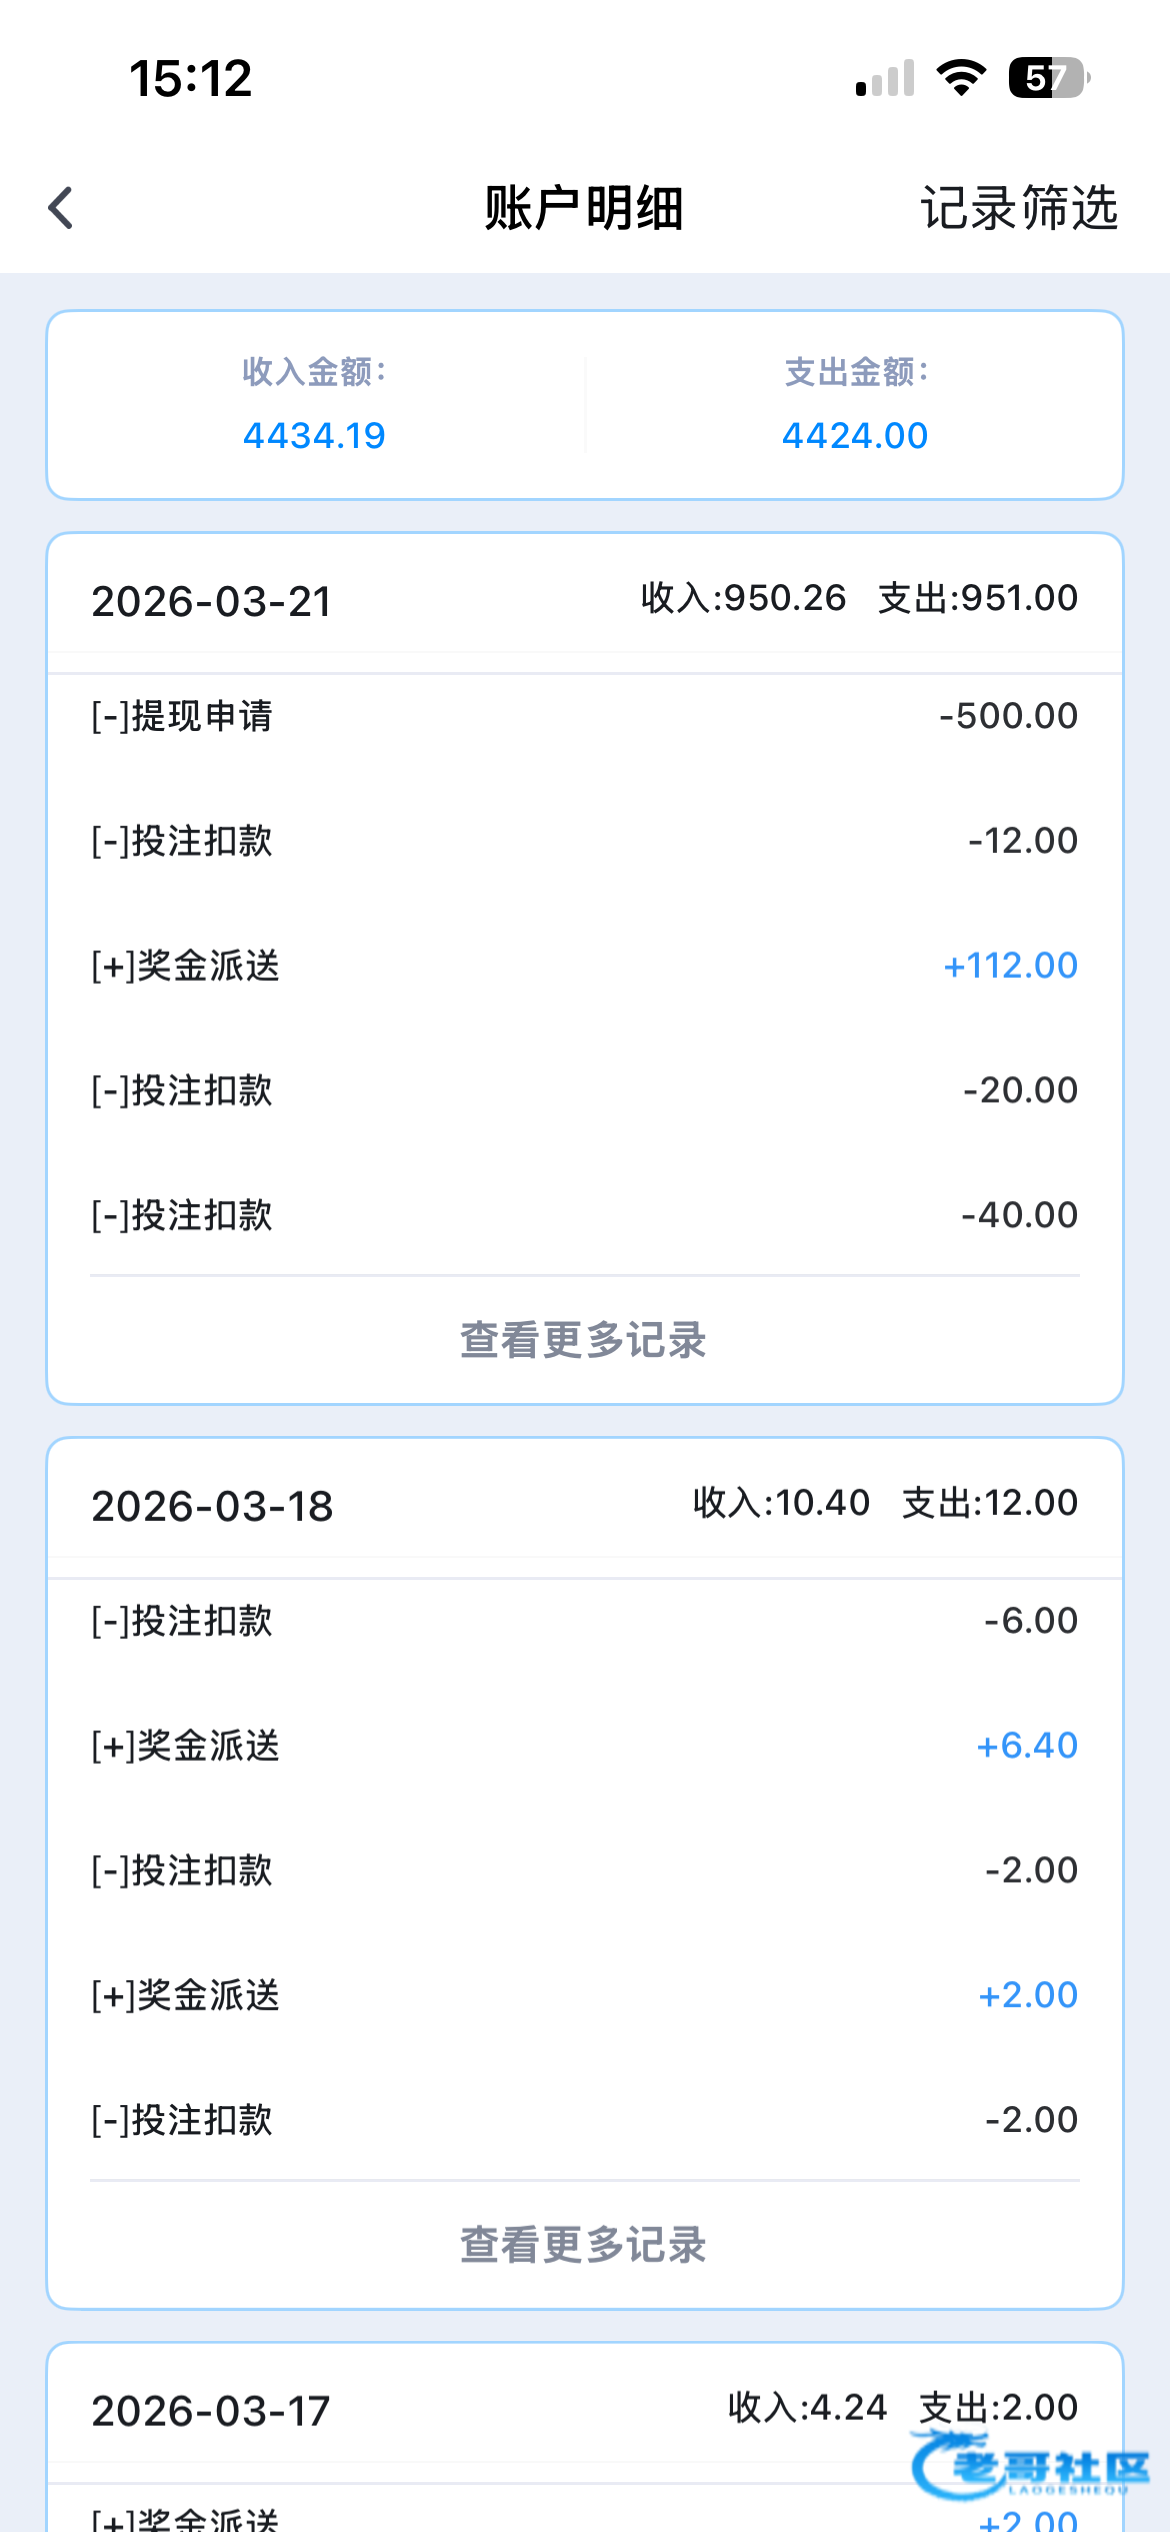Expand more records for 2026-03-18
The width and height of the screenshot is (1170, 2532).
click(584, 2245)
